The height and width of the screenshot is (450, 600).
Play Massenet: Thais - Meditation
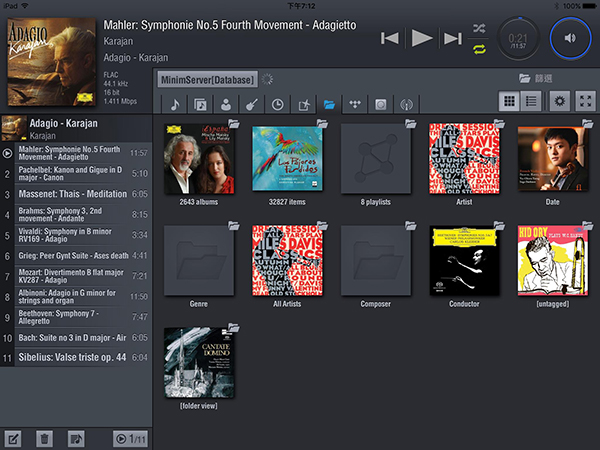[x=76, y=194]
